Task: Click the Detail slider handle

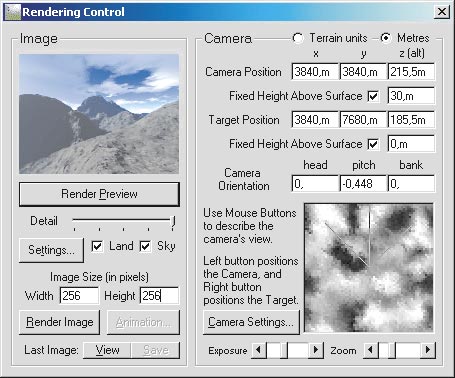Action: tap(173, 222)
